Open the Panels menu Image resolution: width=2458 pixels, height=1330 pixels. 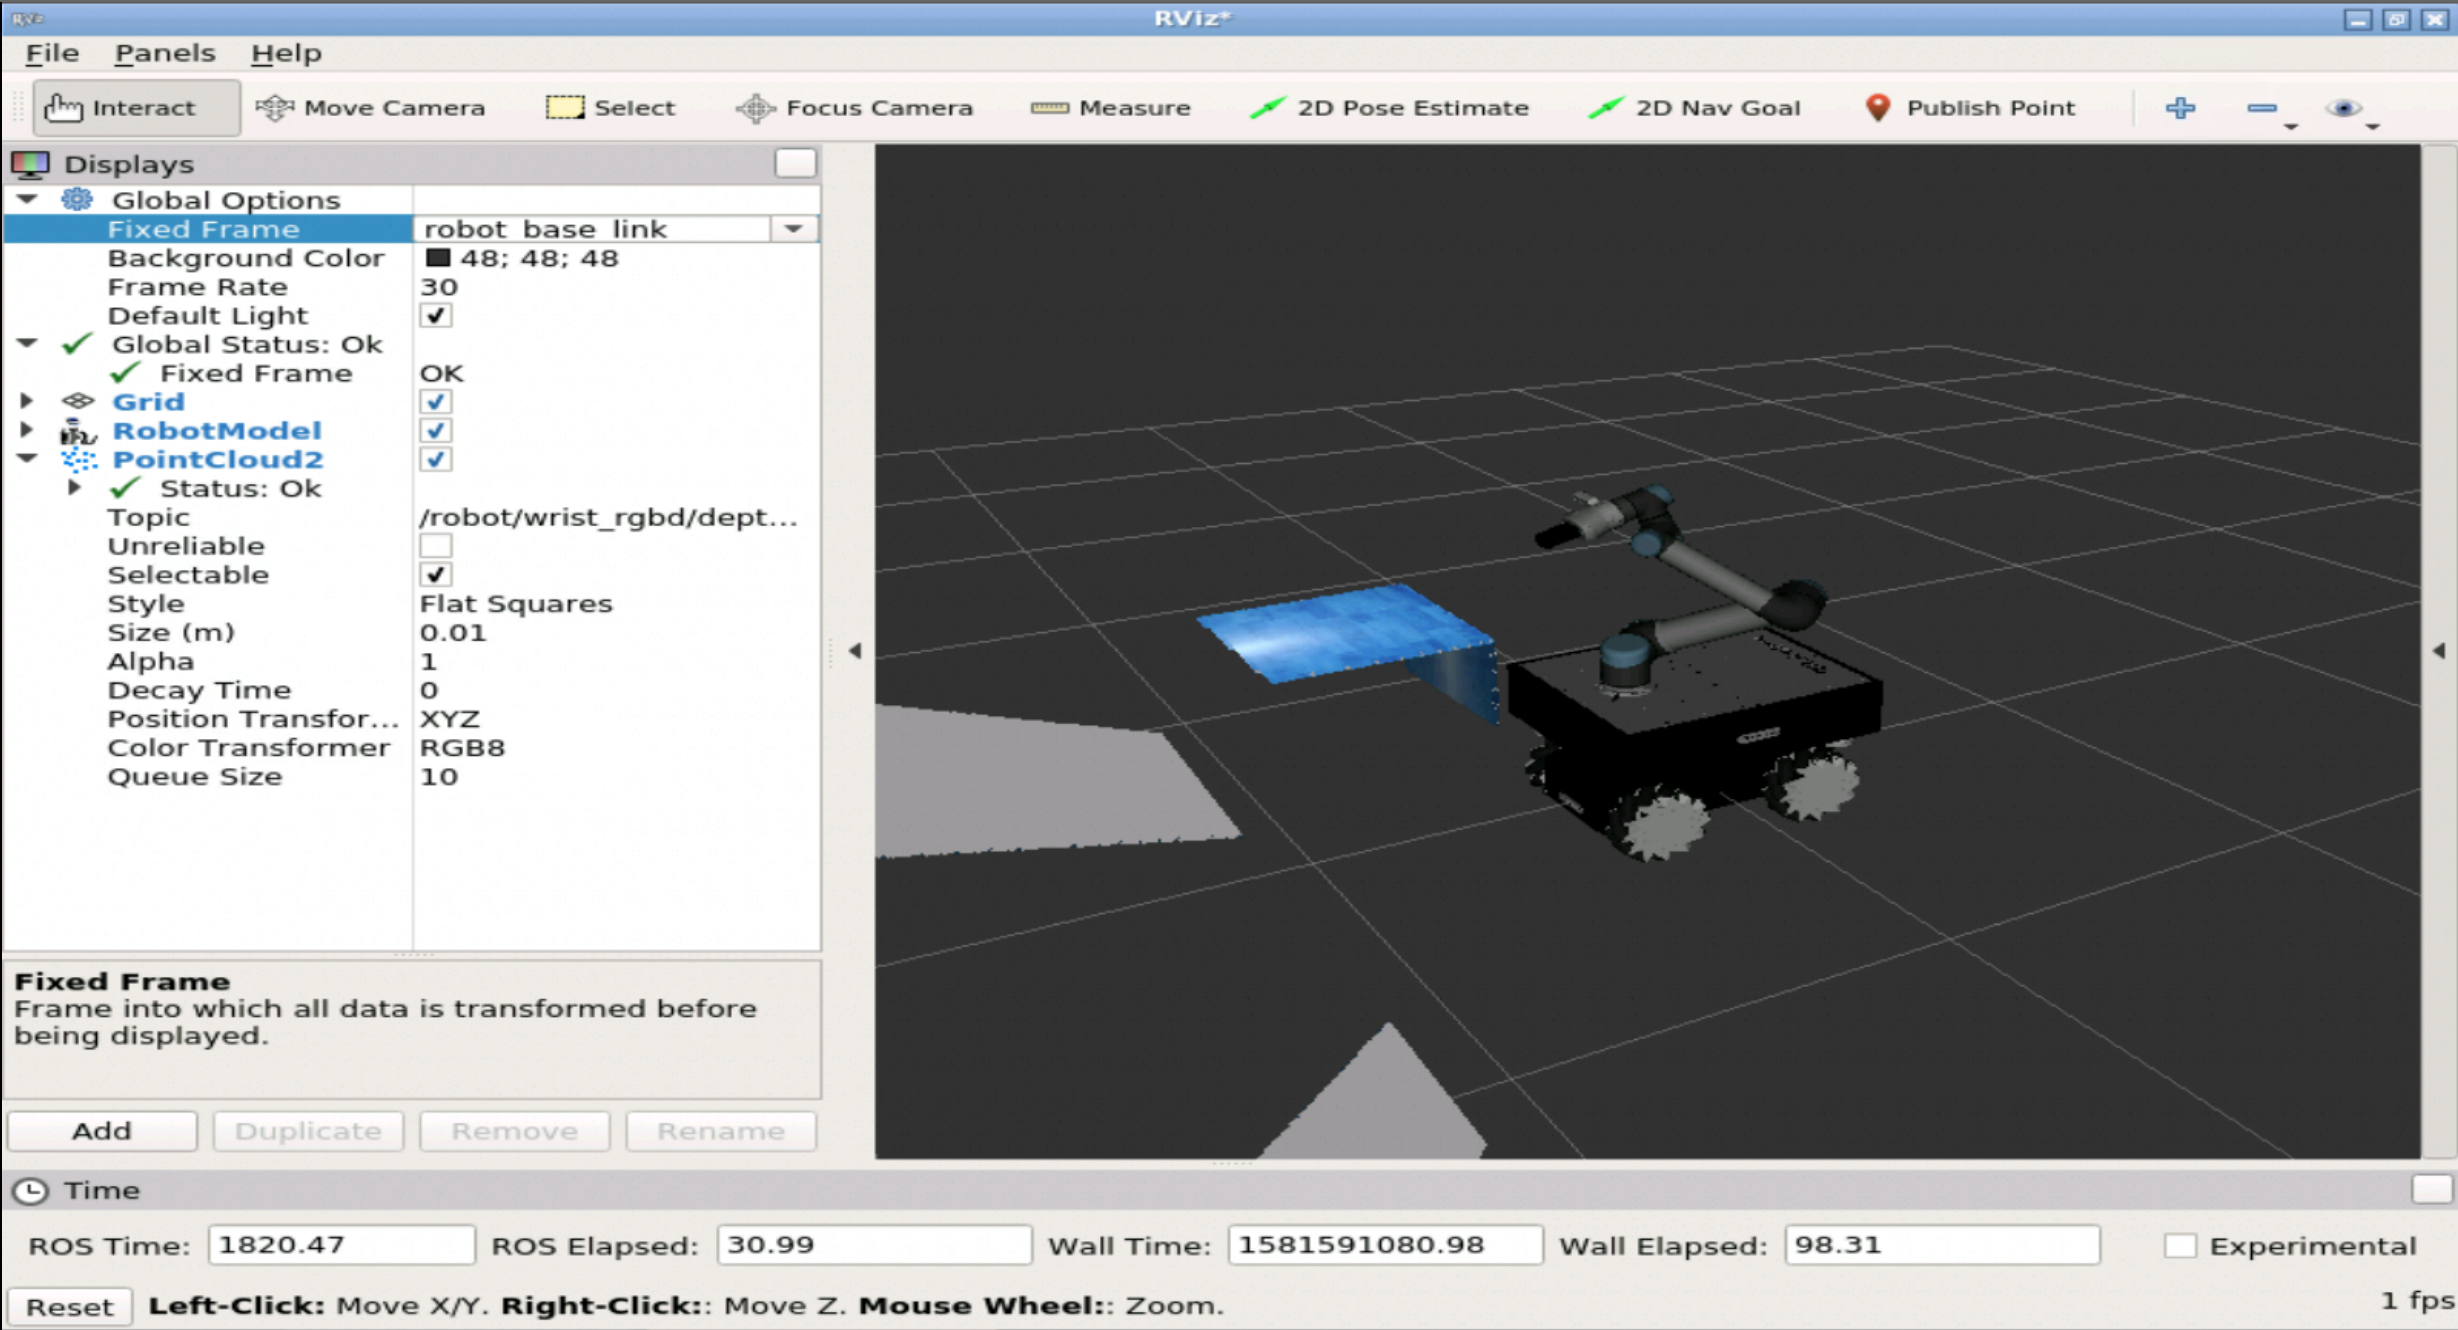pyautogui.click(x=165, y=53)
